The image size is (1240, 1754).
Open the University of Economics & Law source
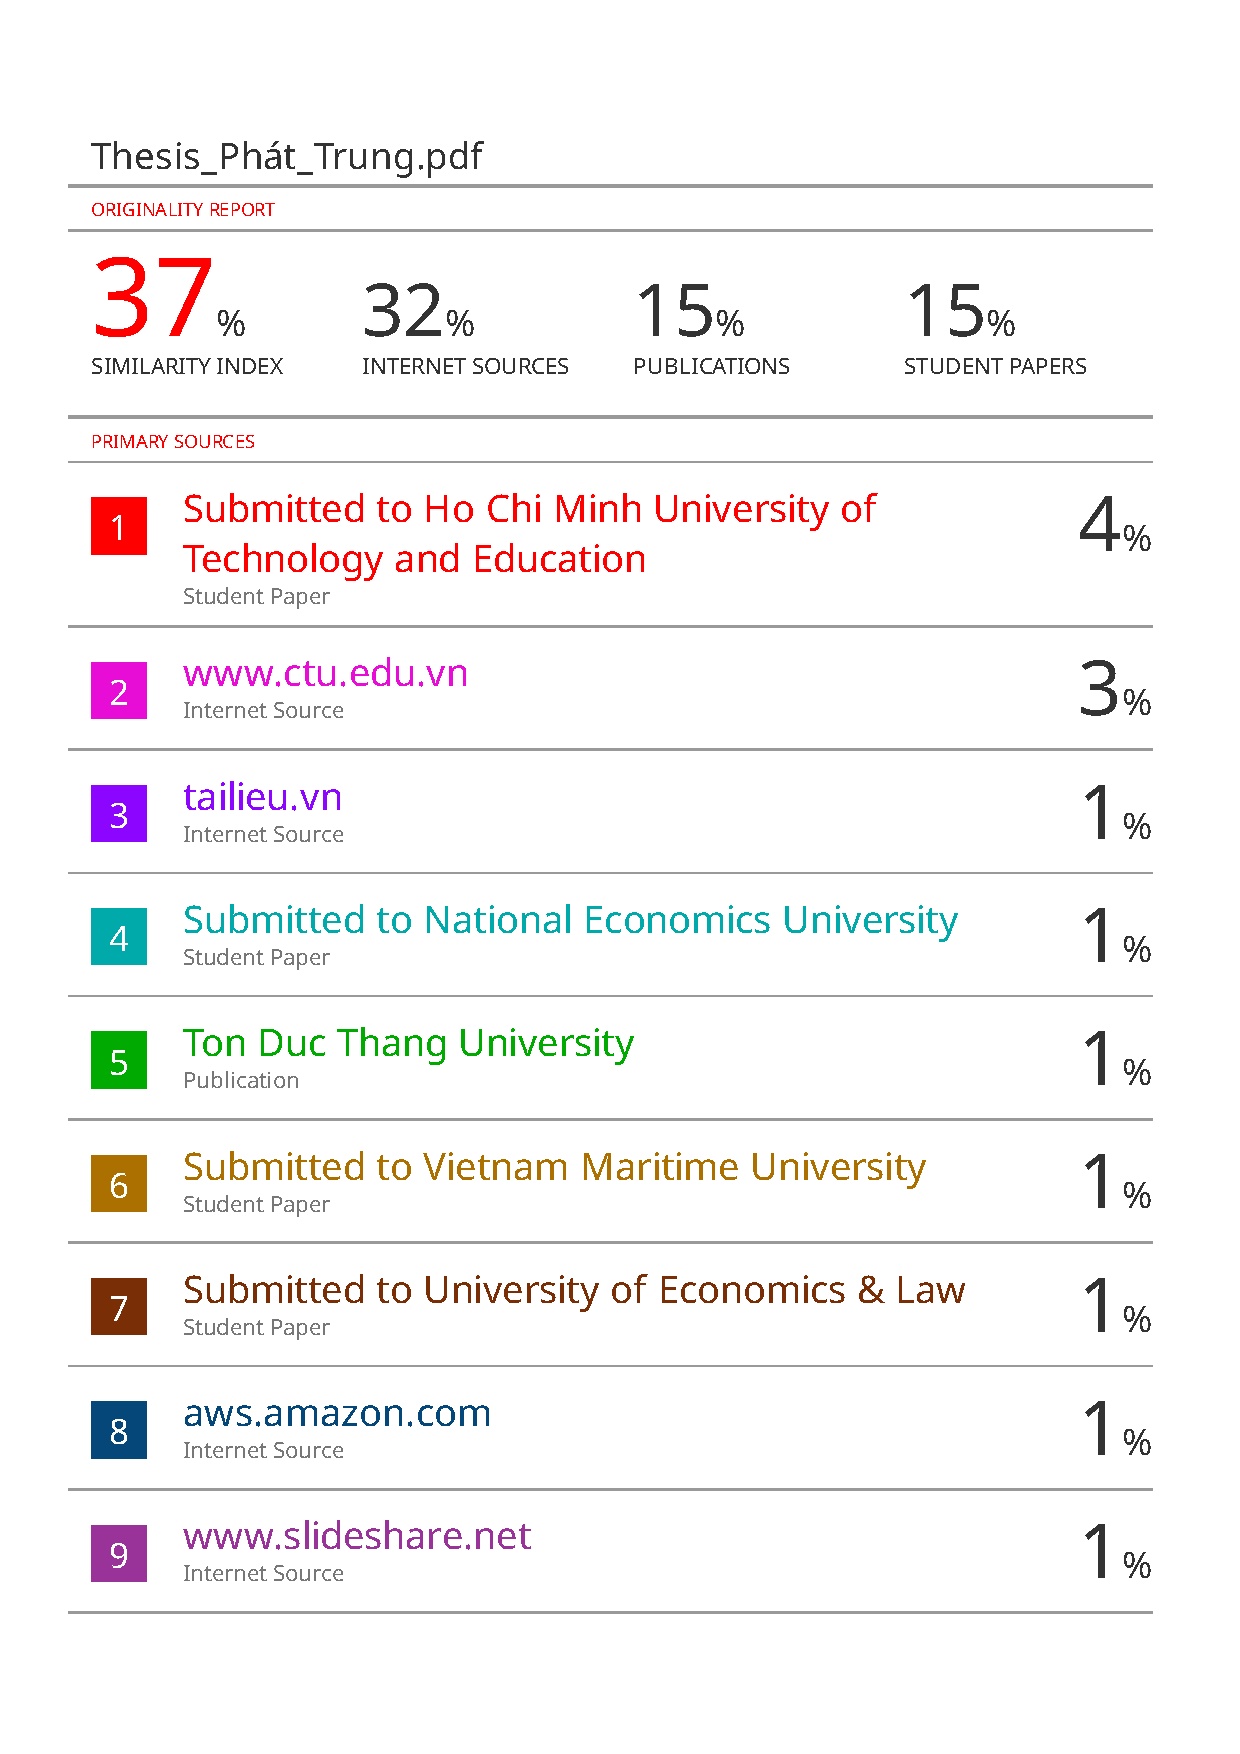[x=574, y=1290]
